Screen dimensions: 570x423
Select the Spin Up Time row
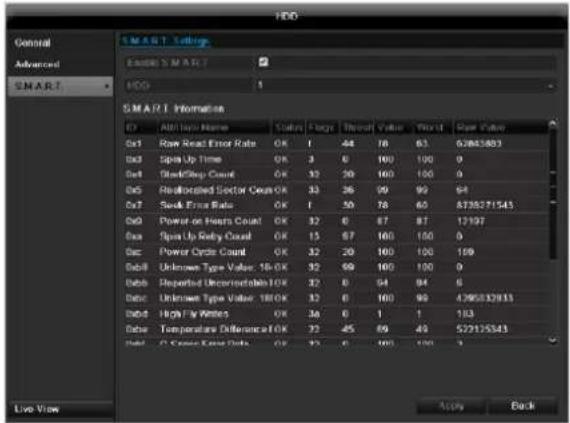[336, 159]
